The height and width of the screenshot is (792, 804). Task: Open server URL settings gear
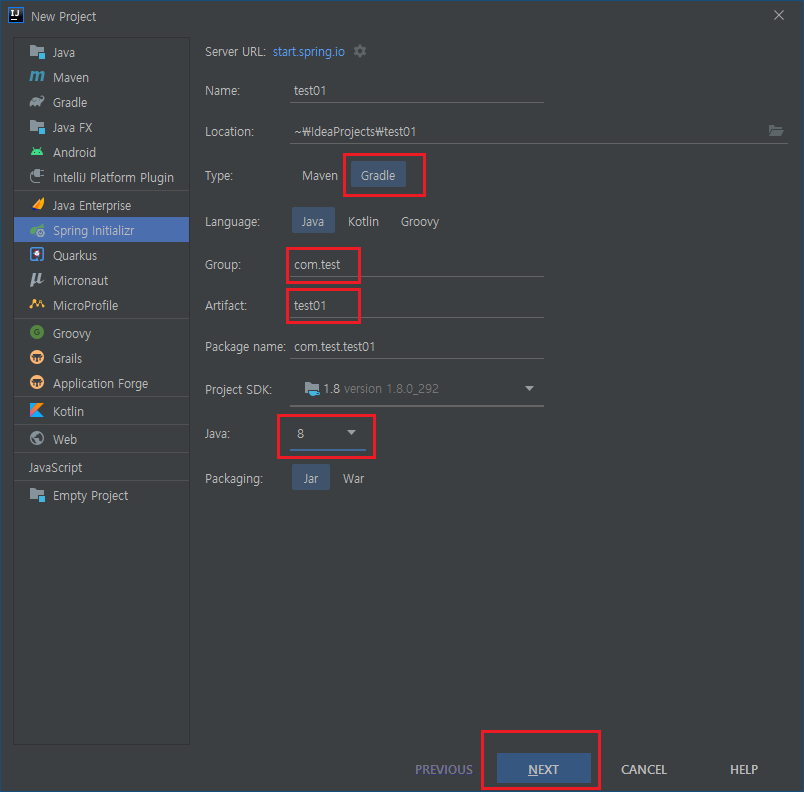[360, 51]
